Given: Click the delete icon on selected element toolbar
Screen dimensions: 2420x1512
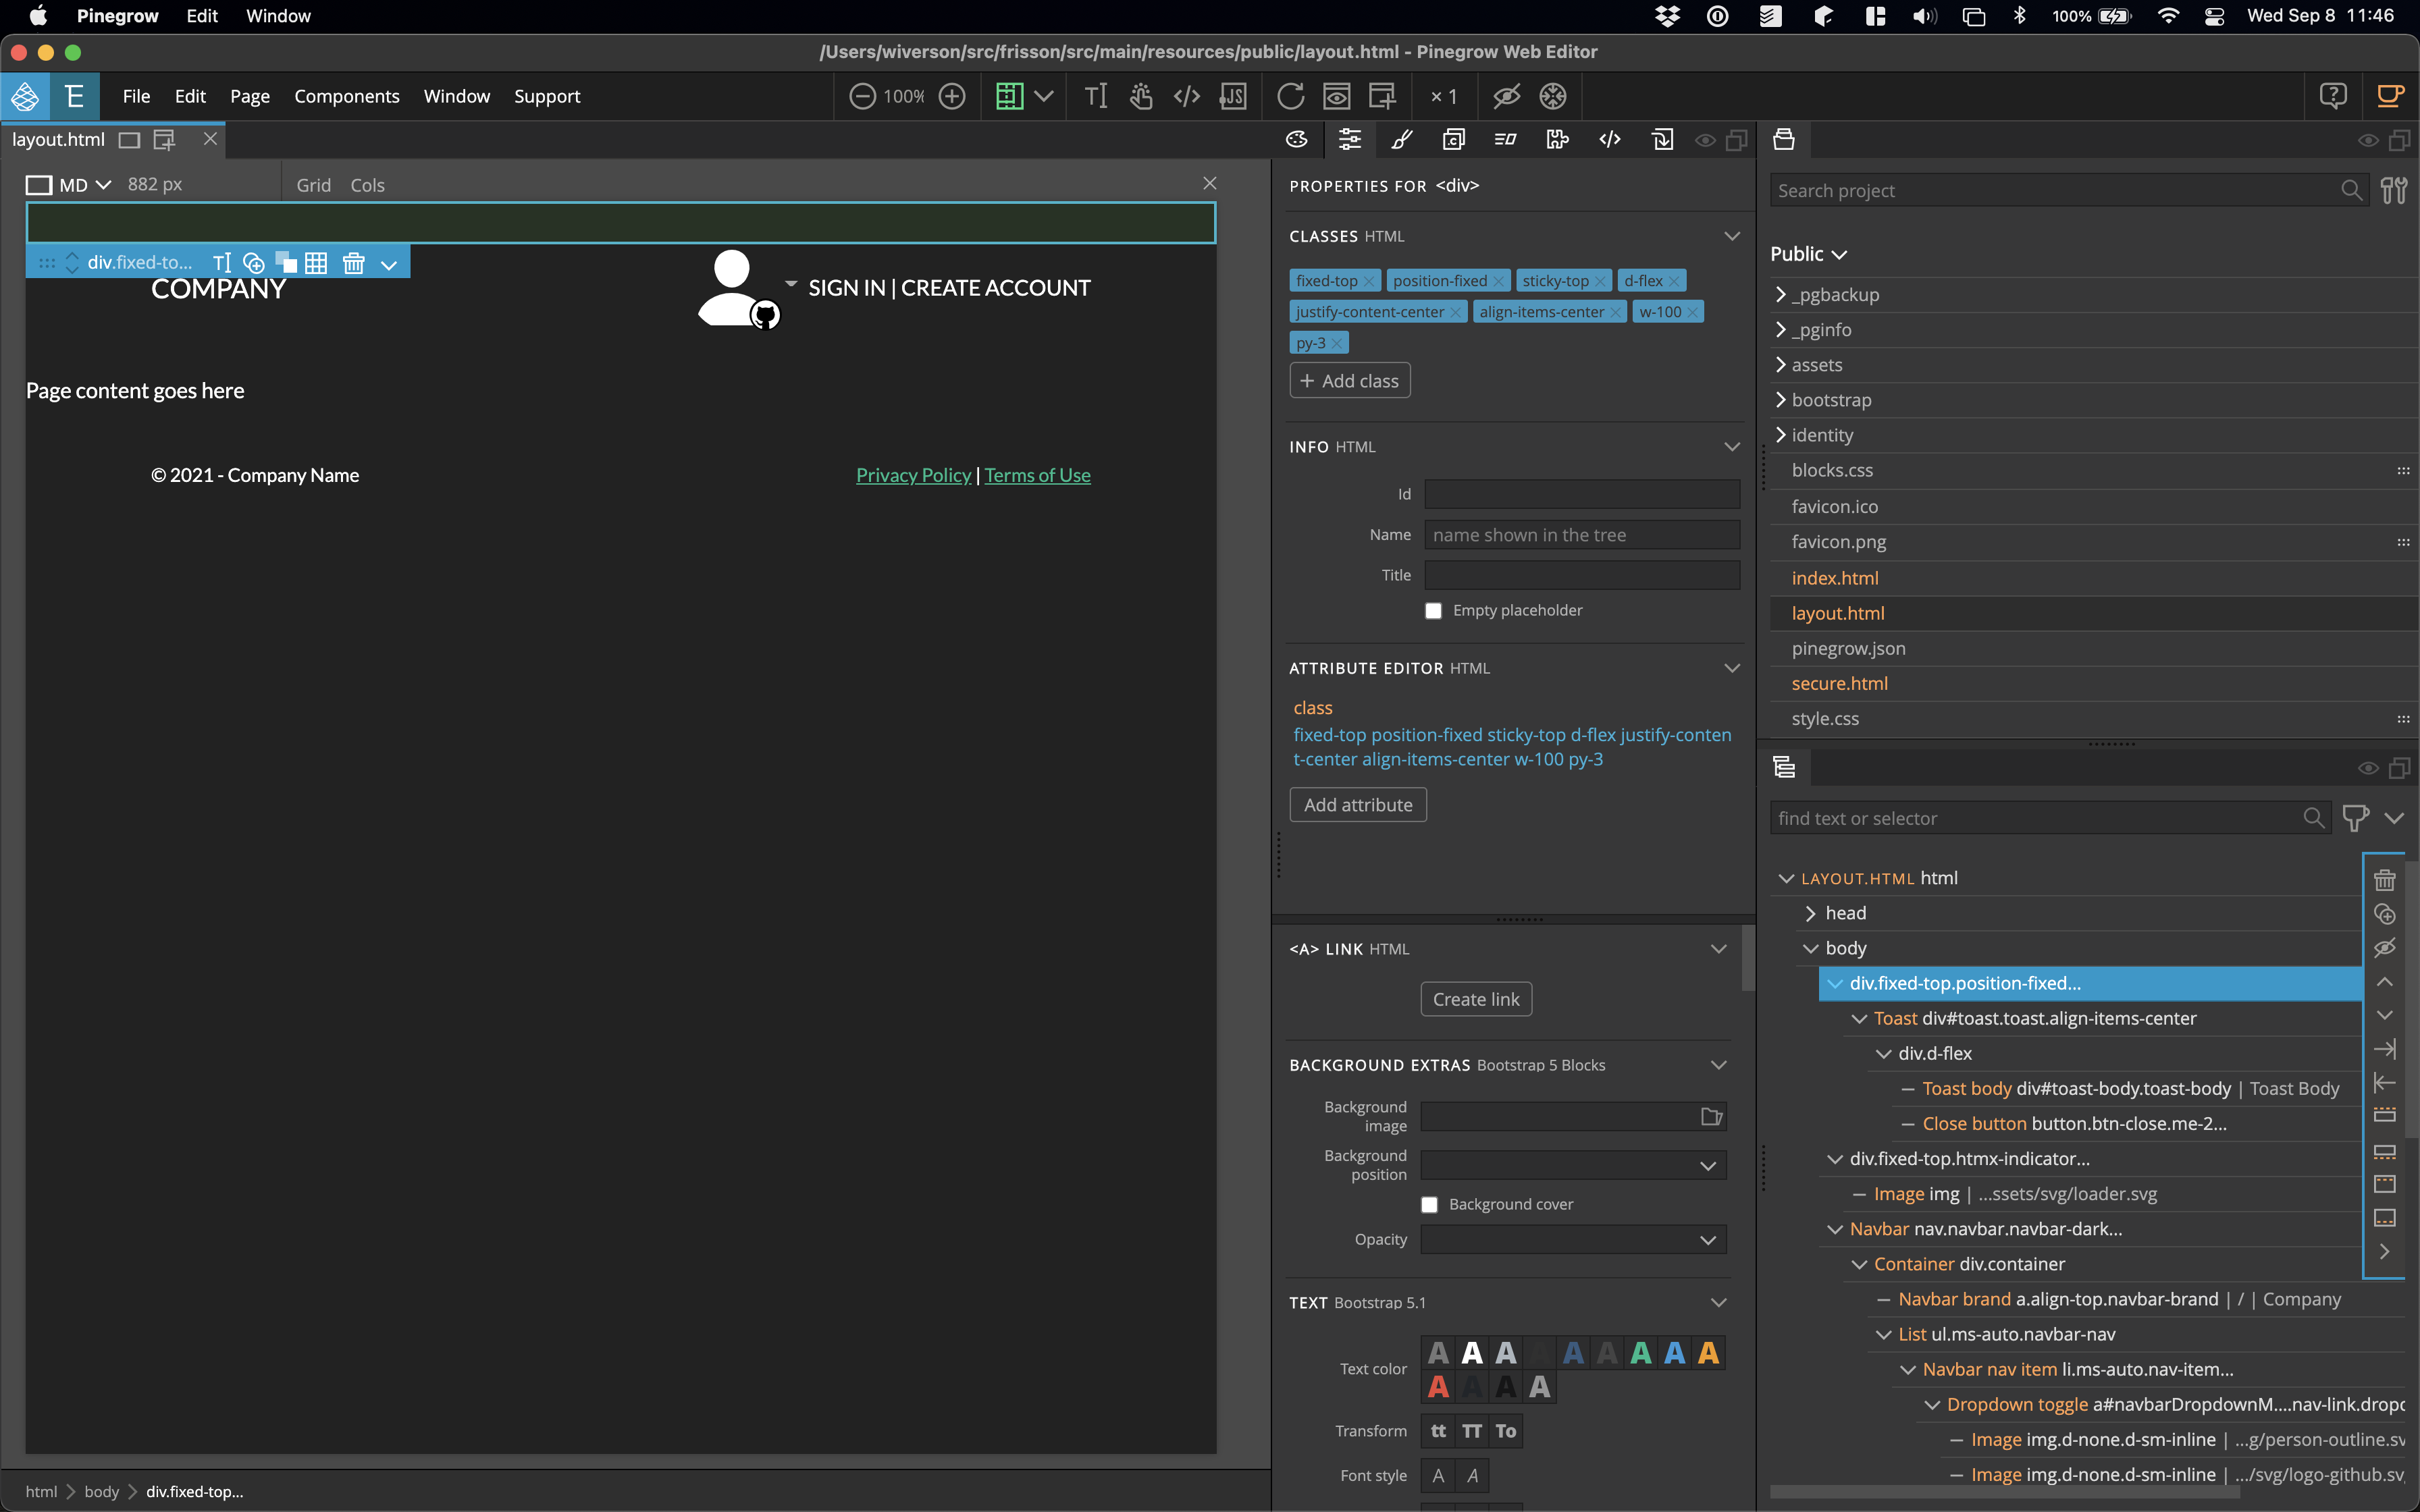Looking at the screenshot, I should click(x=353, y=263).
